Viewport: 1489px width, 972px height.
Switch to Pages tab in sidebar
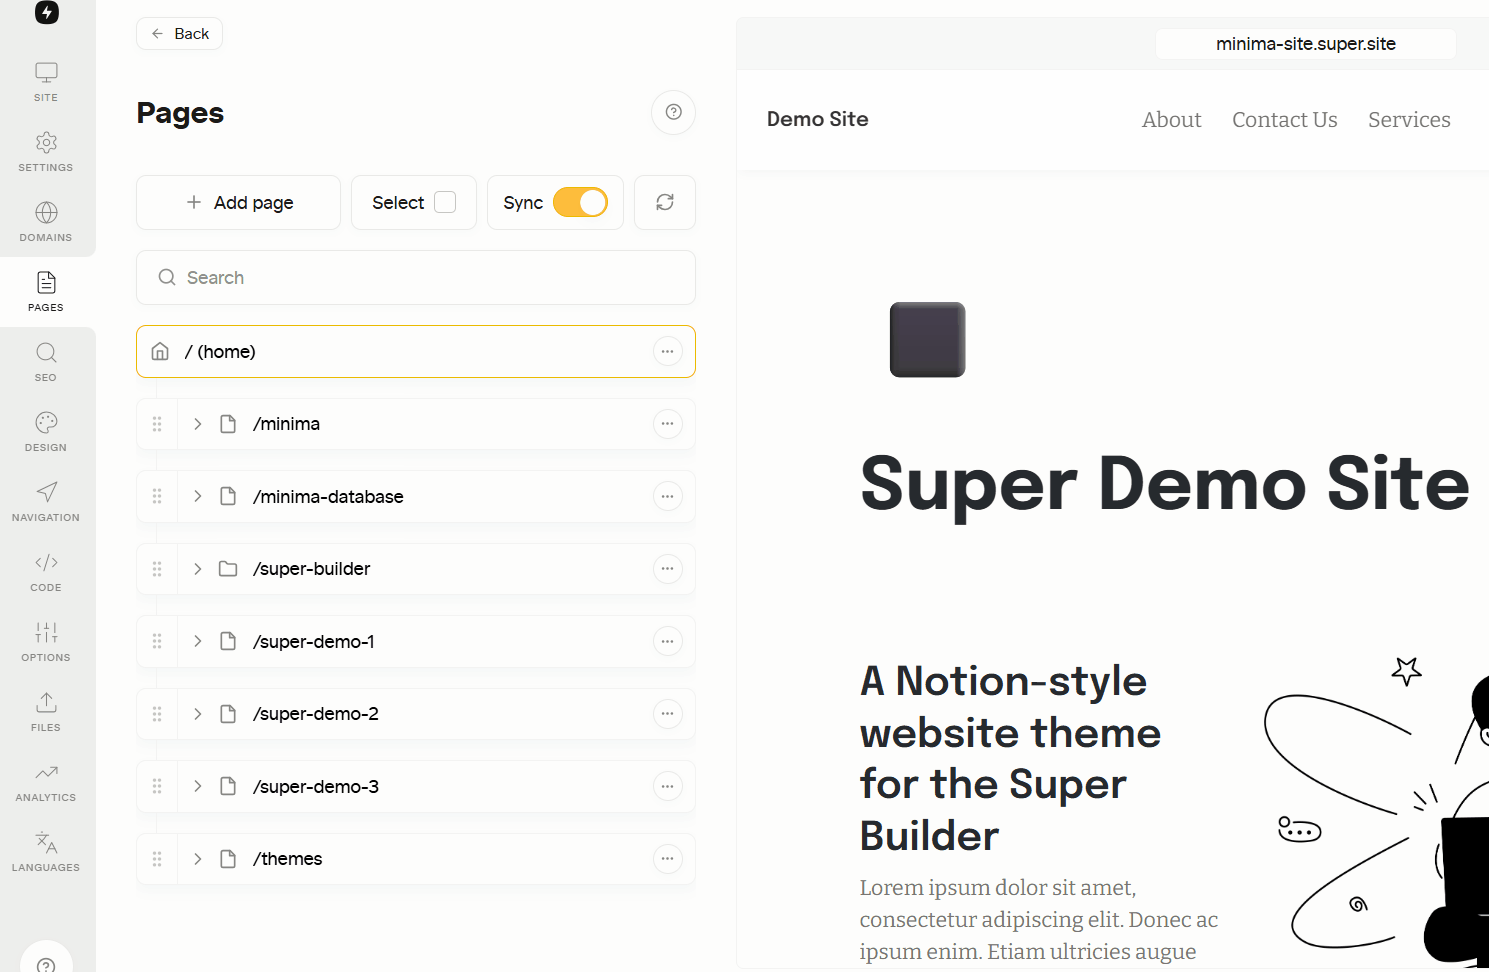point(46,292)
